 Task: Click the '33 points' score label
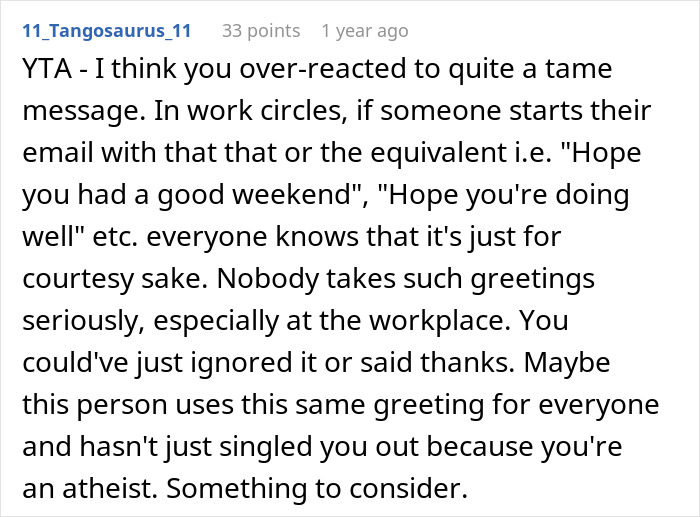coord(260,31)
